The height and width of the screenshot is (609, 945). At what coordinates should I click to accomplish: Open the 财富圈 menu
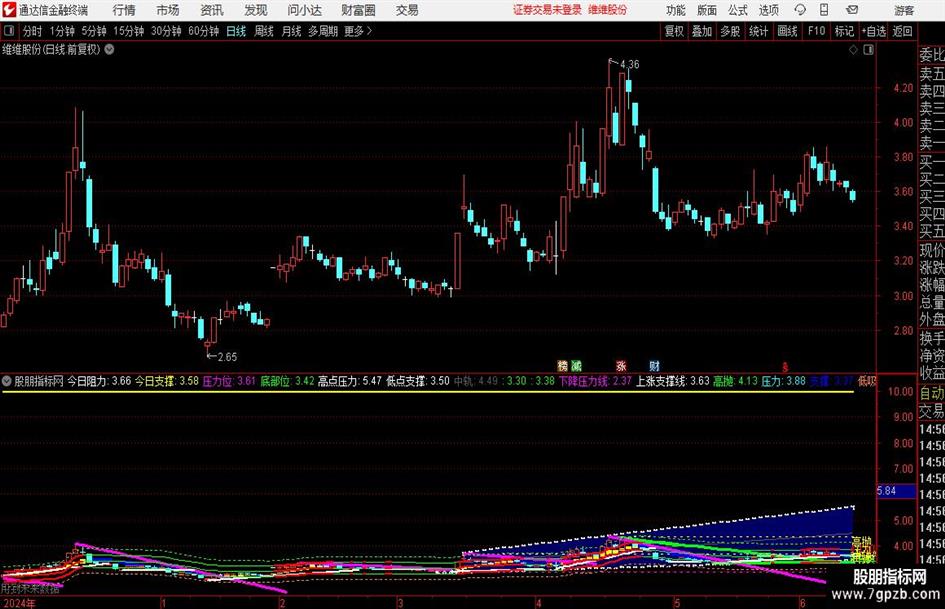(x=358, y=10)
